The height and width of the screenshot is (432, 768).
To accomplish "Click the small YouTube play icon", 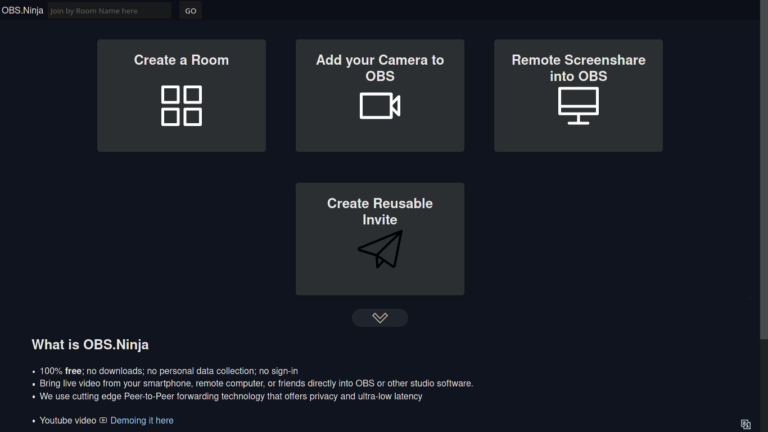I will click(x=103, y=421).
